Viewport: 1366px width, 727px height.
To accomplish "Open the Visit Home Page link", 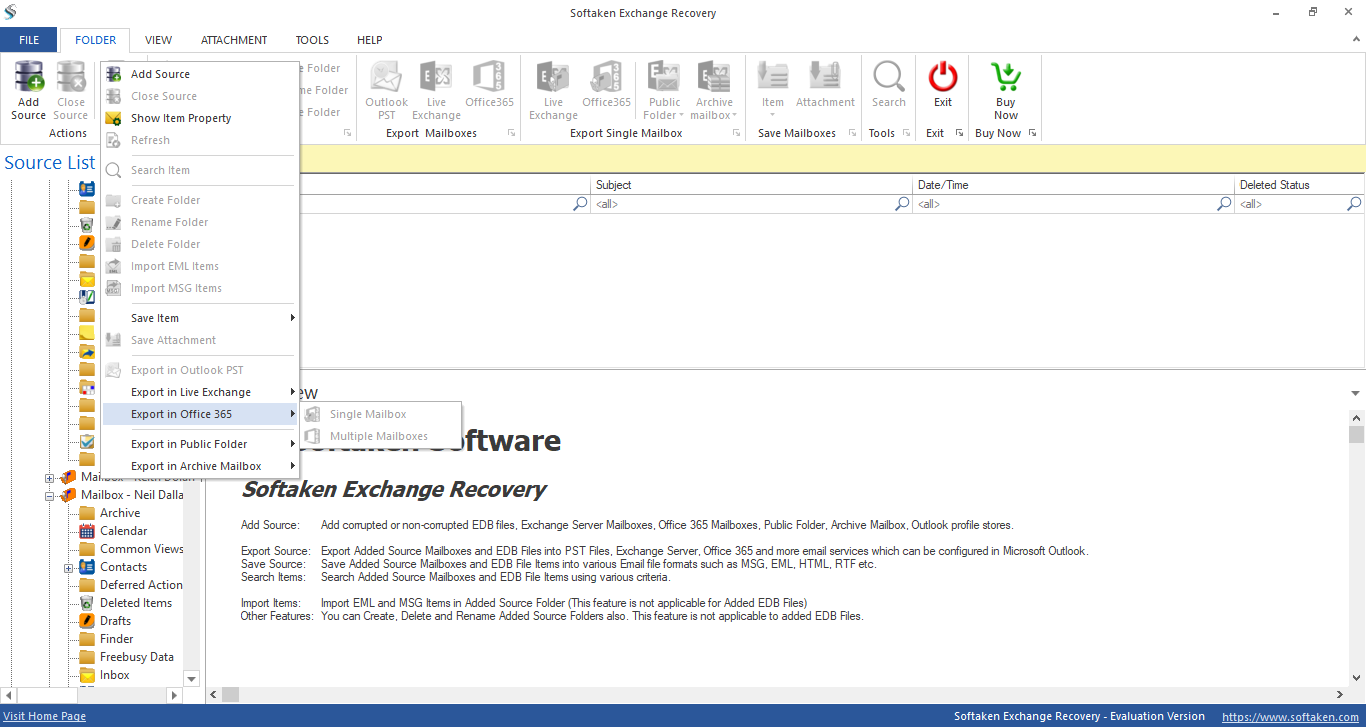I will coord(45,716).
